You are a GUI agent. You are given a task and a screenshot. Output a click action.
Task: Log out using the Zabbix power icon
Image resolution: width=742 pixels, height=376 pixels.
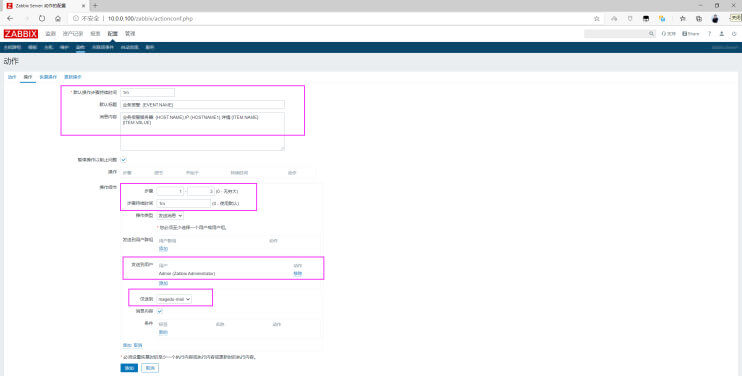(x=734, y=34)
